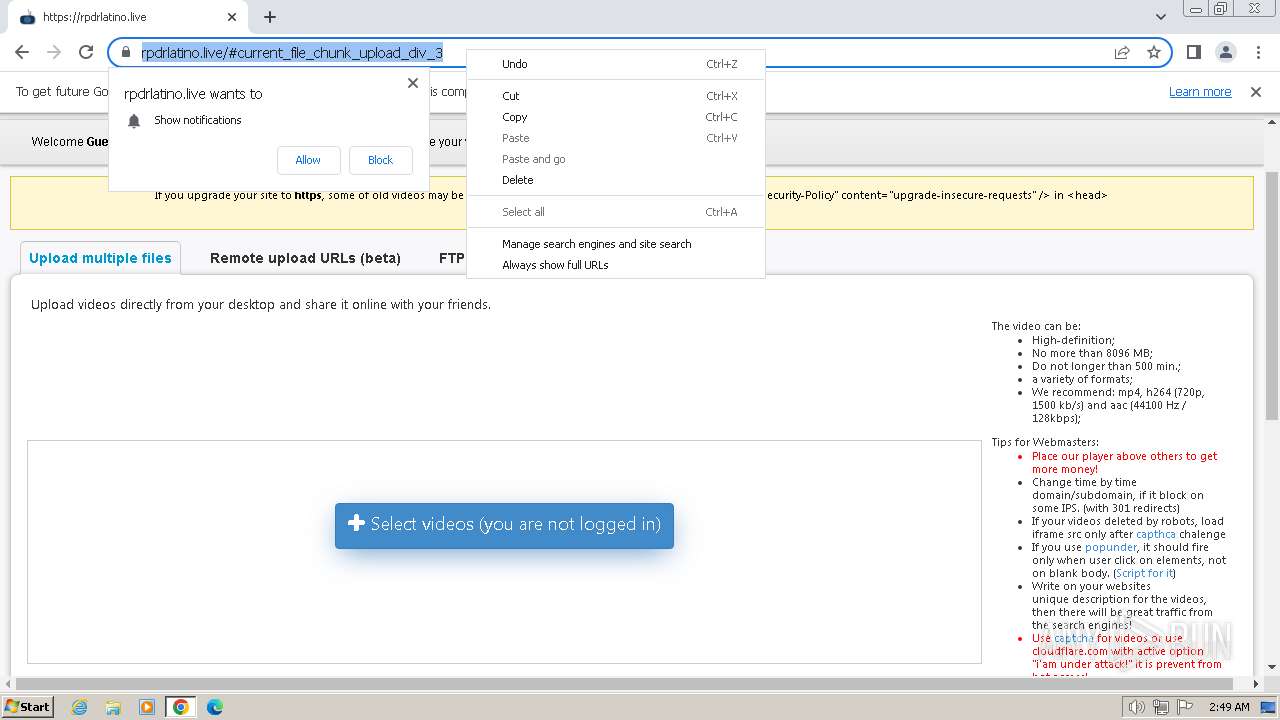The image size is (1280, 720).
Task: Launch Microsoft Edge from taskbar
Action: 215,707
